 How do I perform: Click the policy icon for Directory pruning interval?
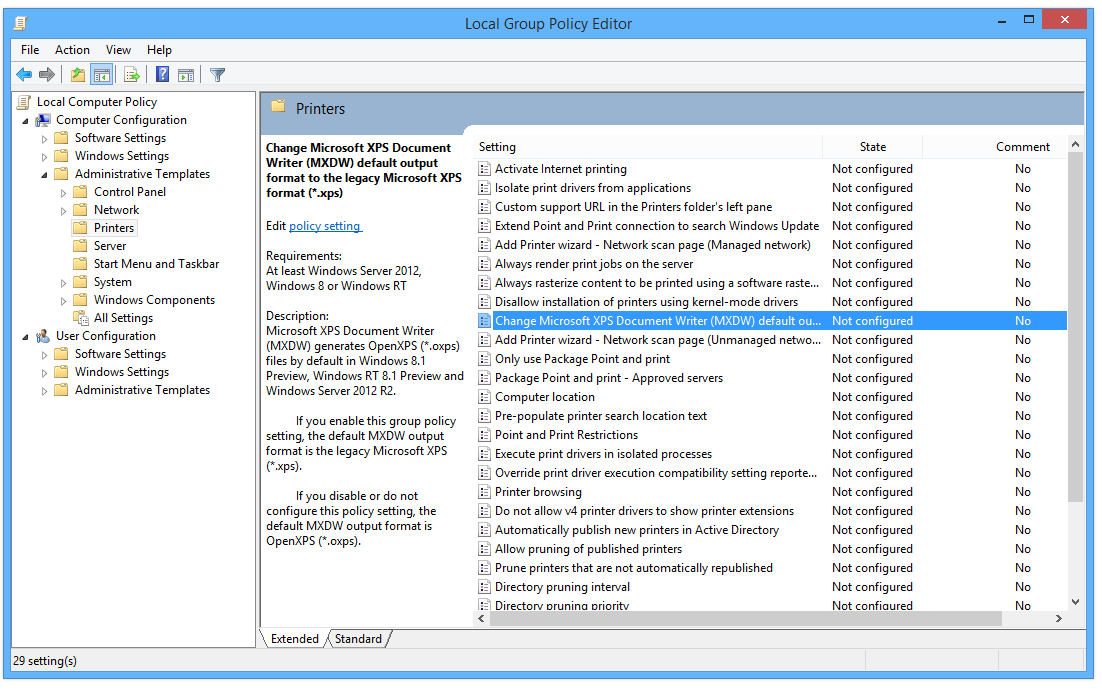(x=484, y=587)
